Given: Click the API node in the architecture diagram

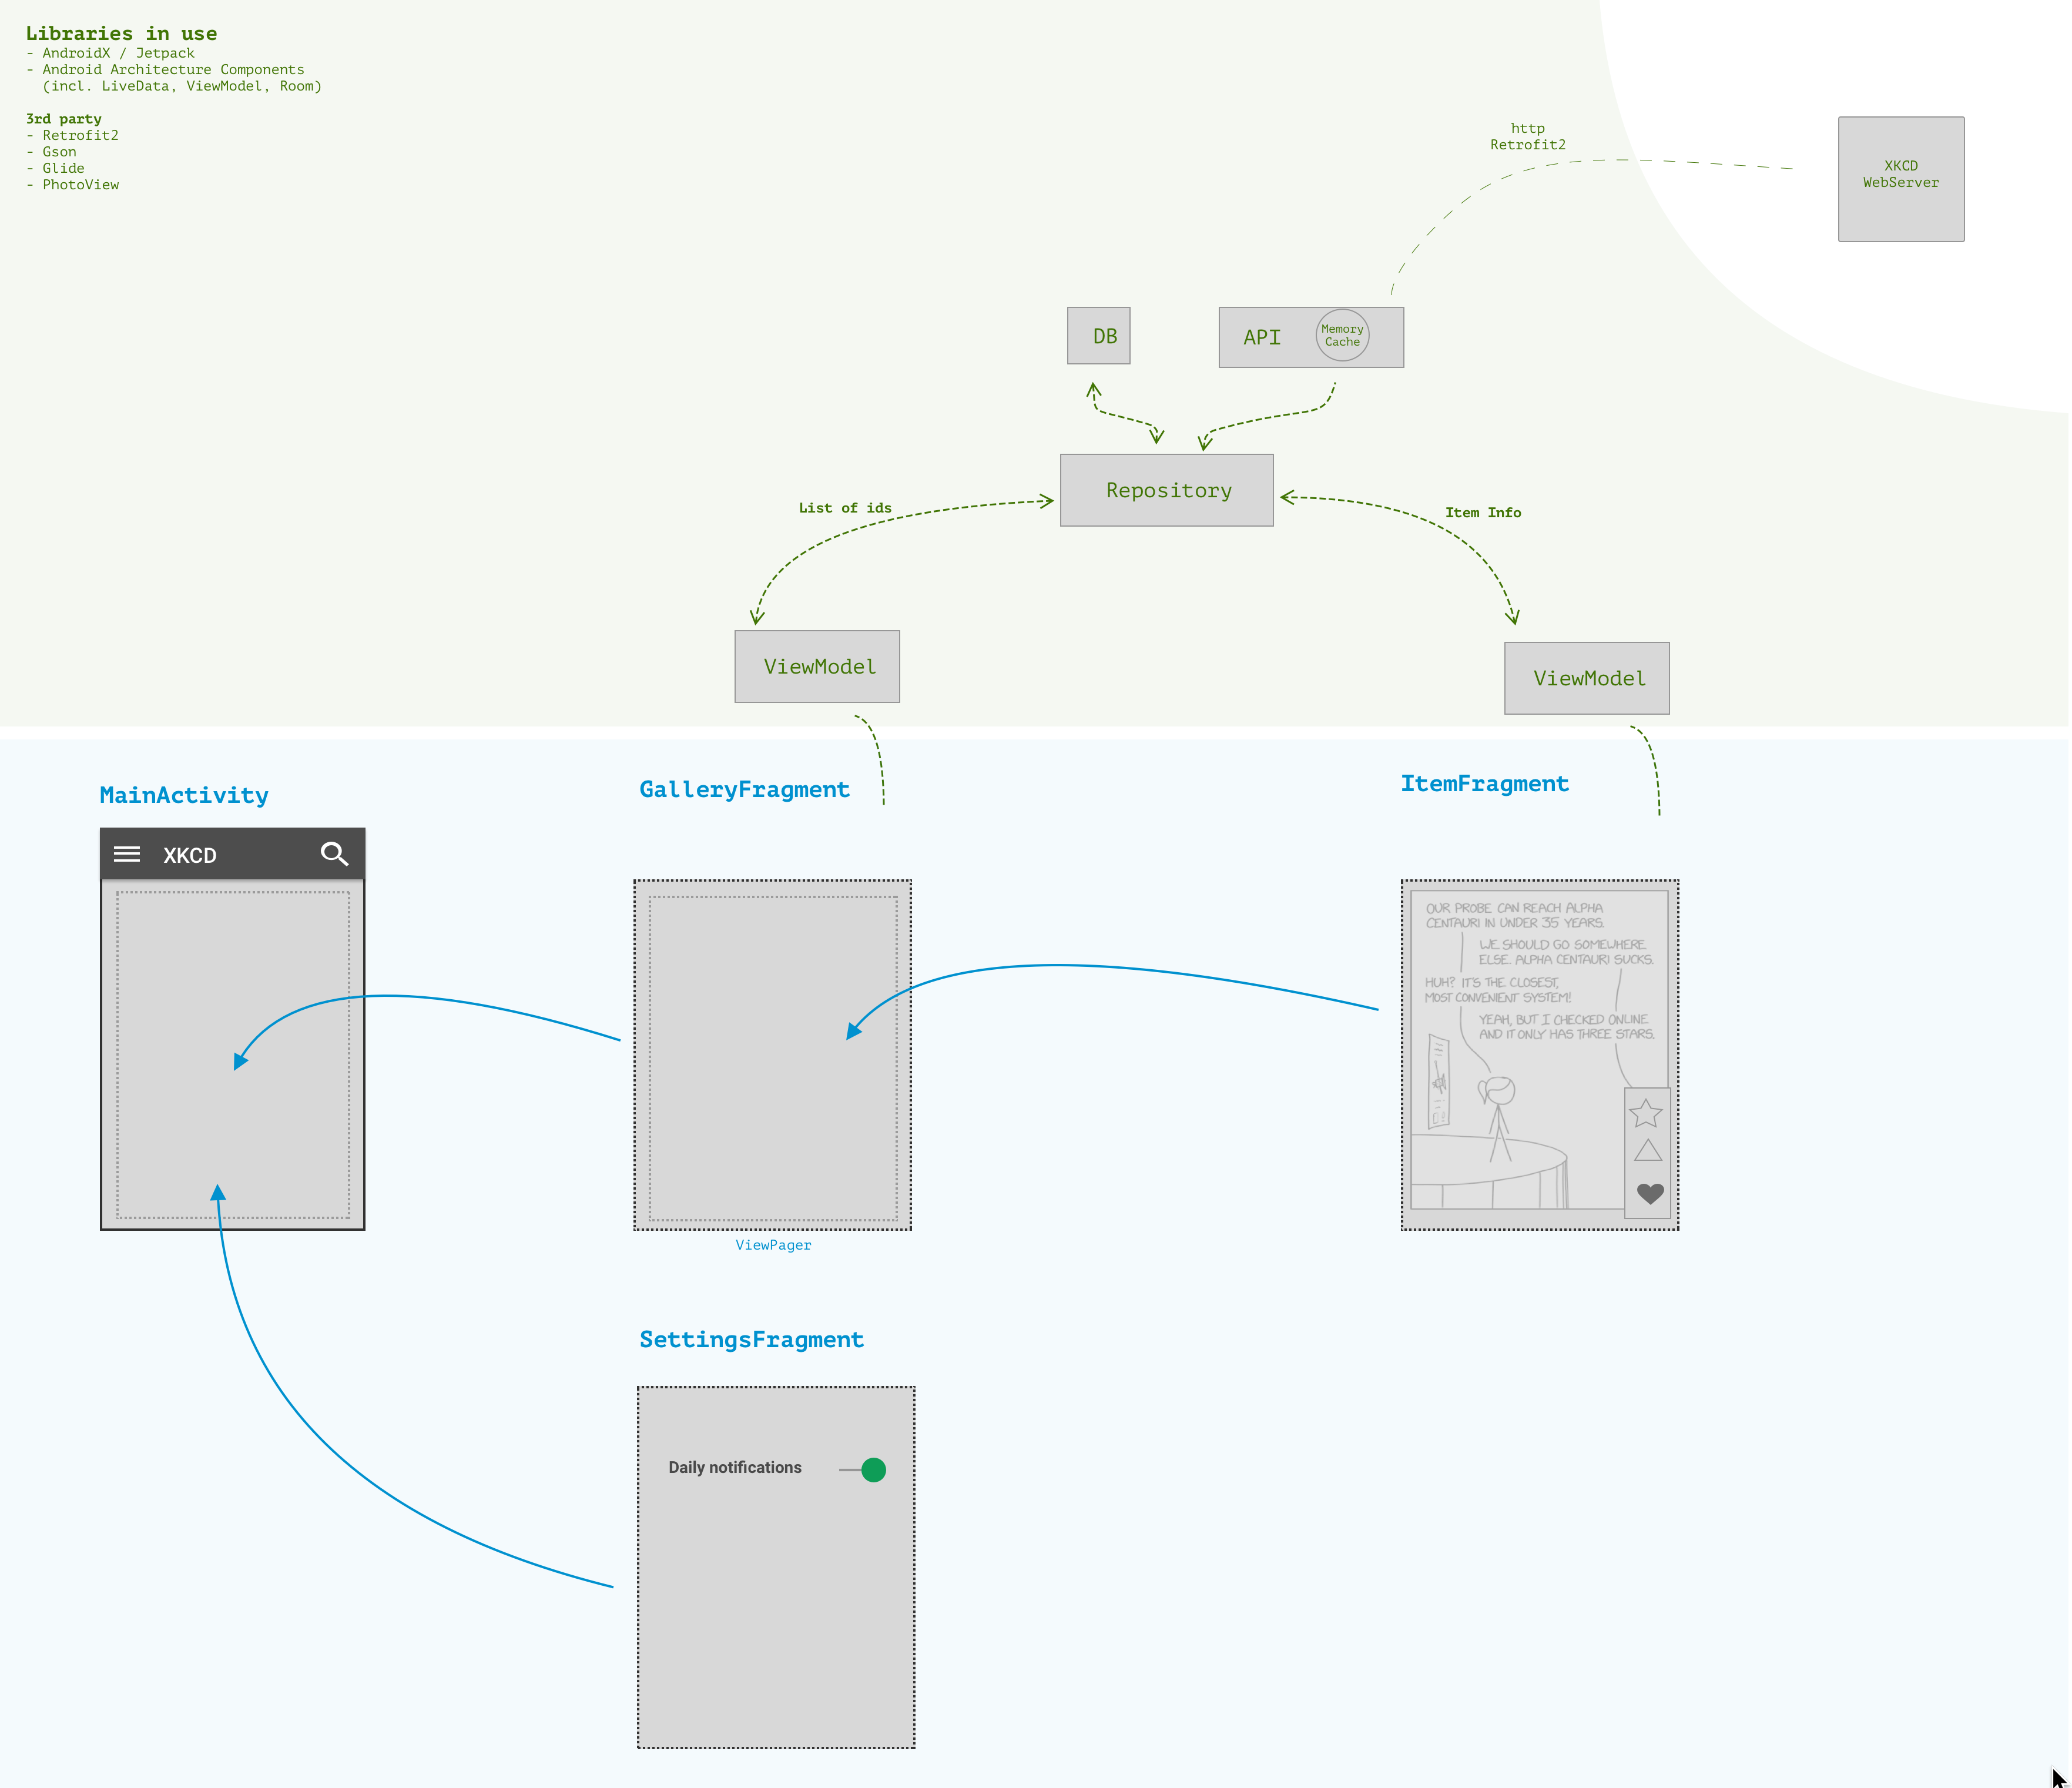Looking at the screenshot, I should click(1262, 337).
